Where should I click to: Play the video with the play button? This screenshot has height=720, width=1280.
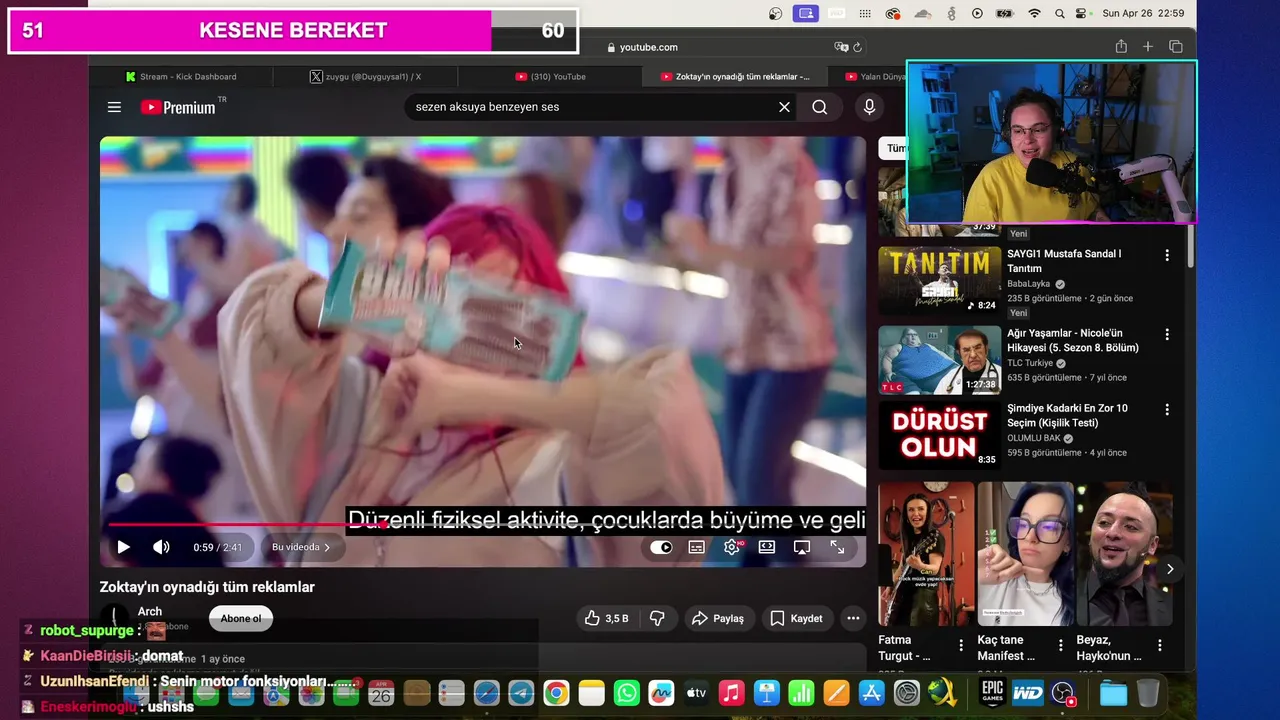[123, 547]
